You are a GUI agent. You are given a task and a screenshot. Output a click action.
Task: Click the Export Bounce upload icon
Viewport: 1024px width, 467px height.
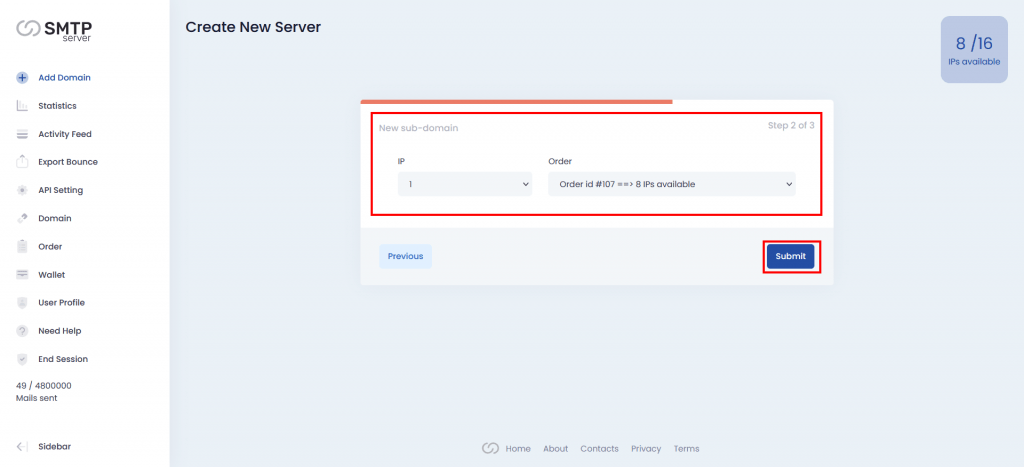[x=22, y=161]
